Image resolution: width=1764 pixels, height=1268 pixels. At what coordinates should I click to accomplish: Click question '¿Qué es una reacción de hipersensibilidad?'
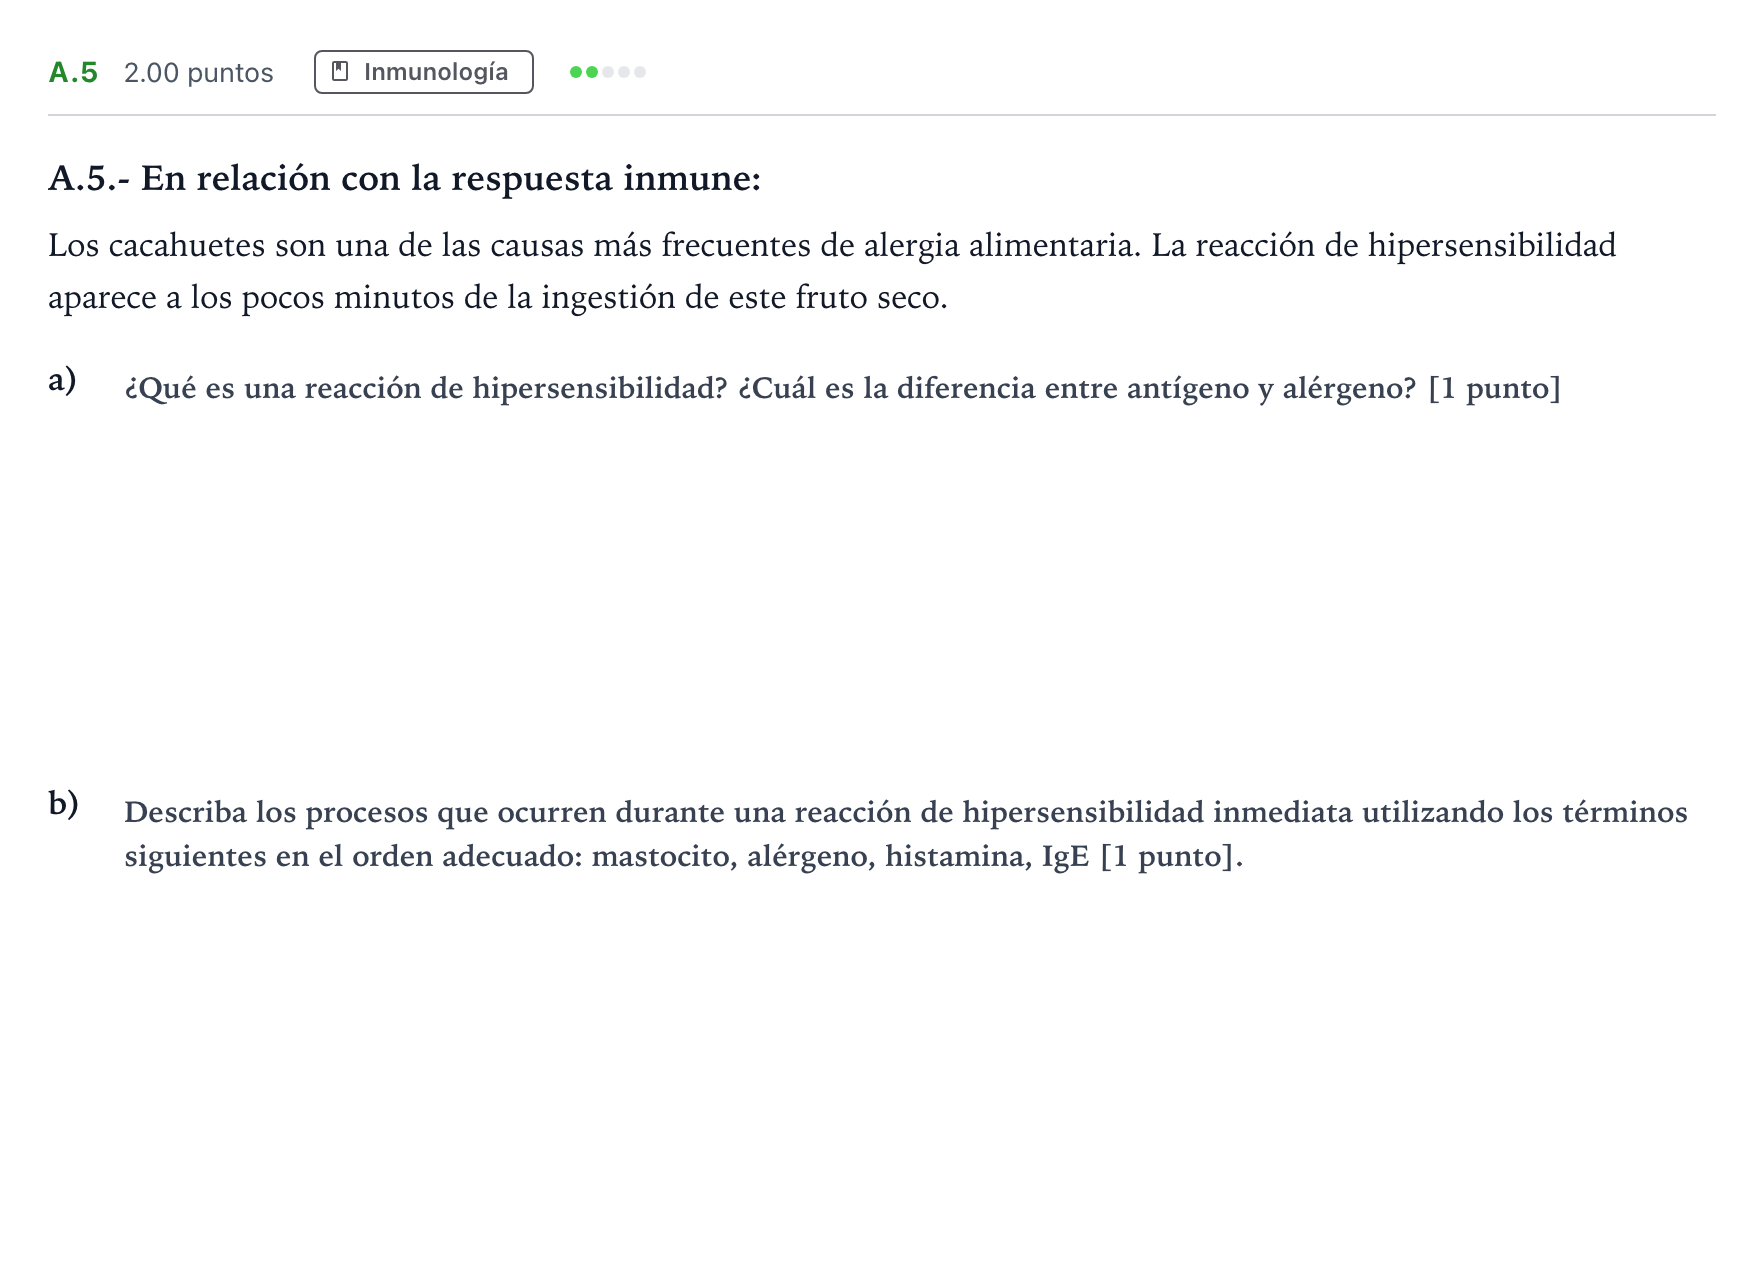[x=842, y=388]
